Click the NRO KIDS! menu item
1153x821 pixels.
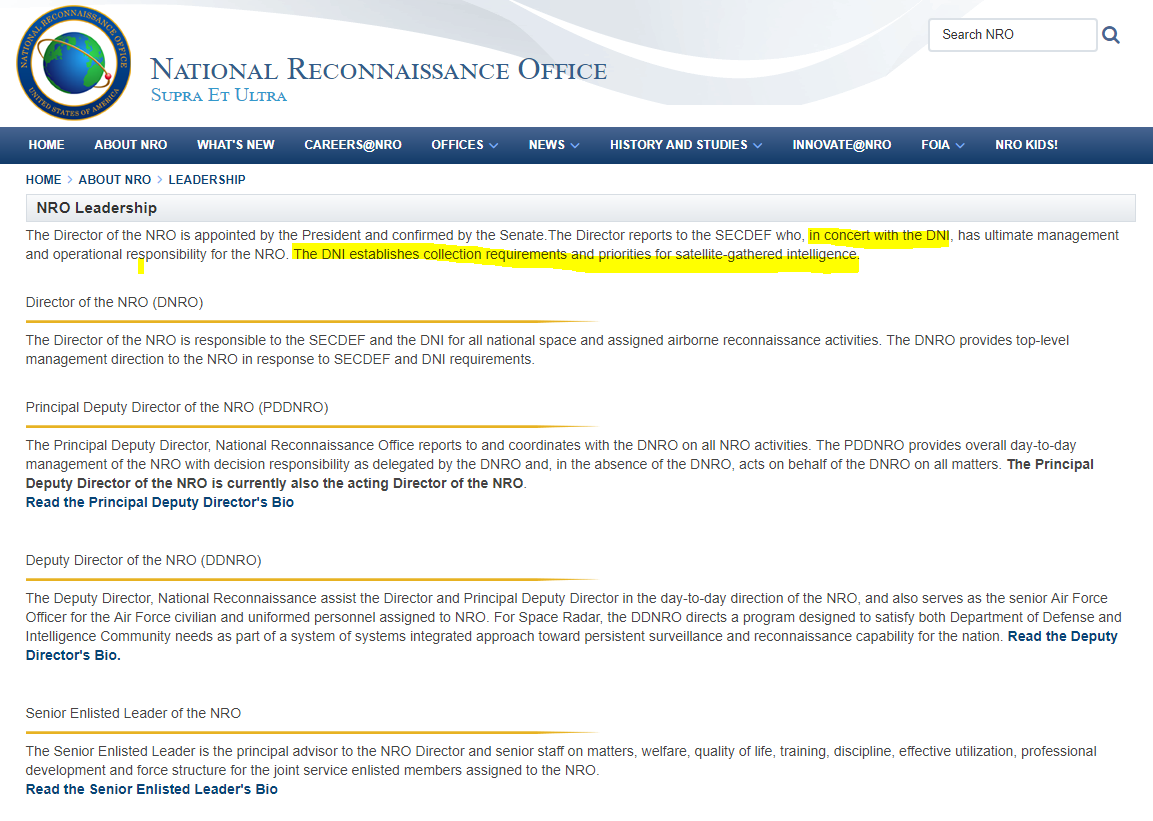pos(1026,145)
